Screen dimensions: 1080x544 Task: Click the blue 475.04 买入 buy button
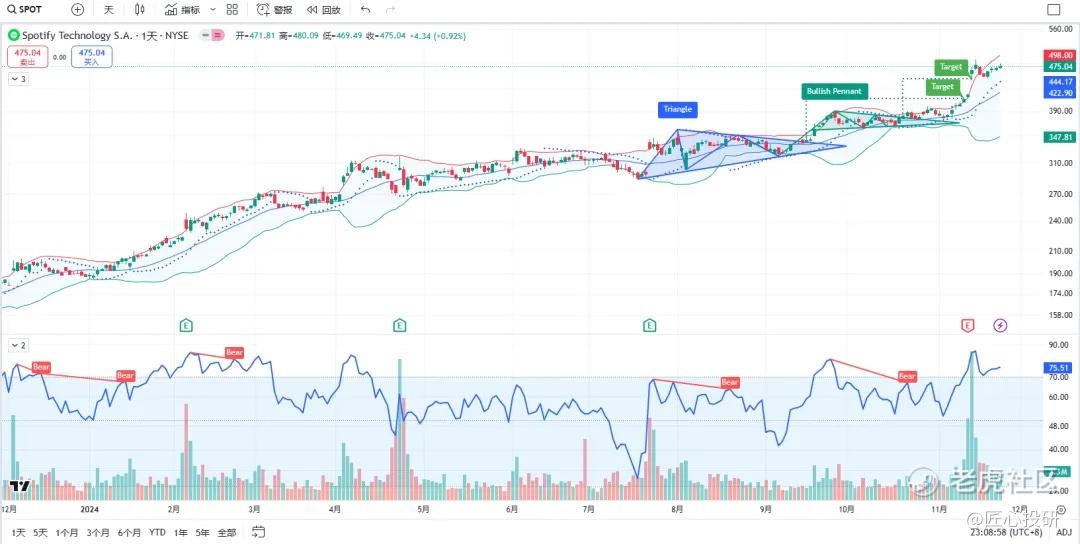(92, 56)
